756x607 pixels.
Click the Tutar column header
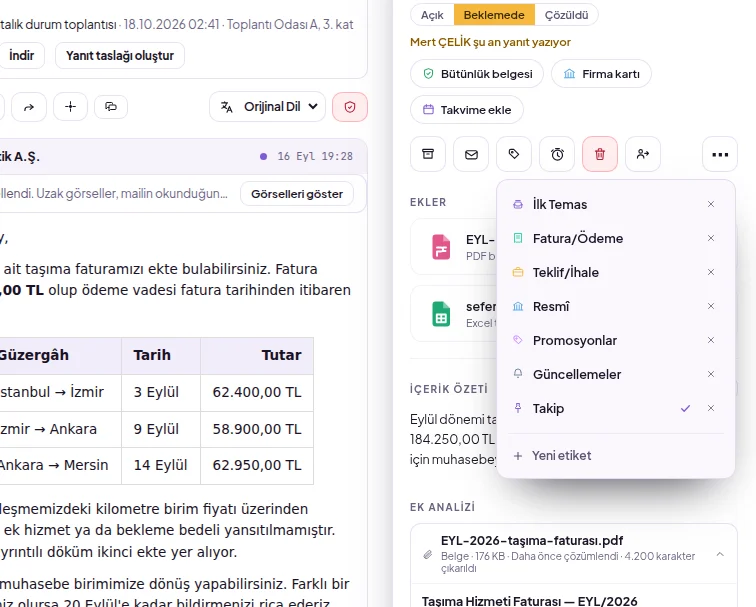point(257,355)
